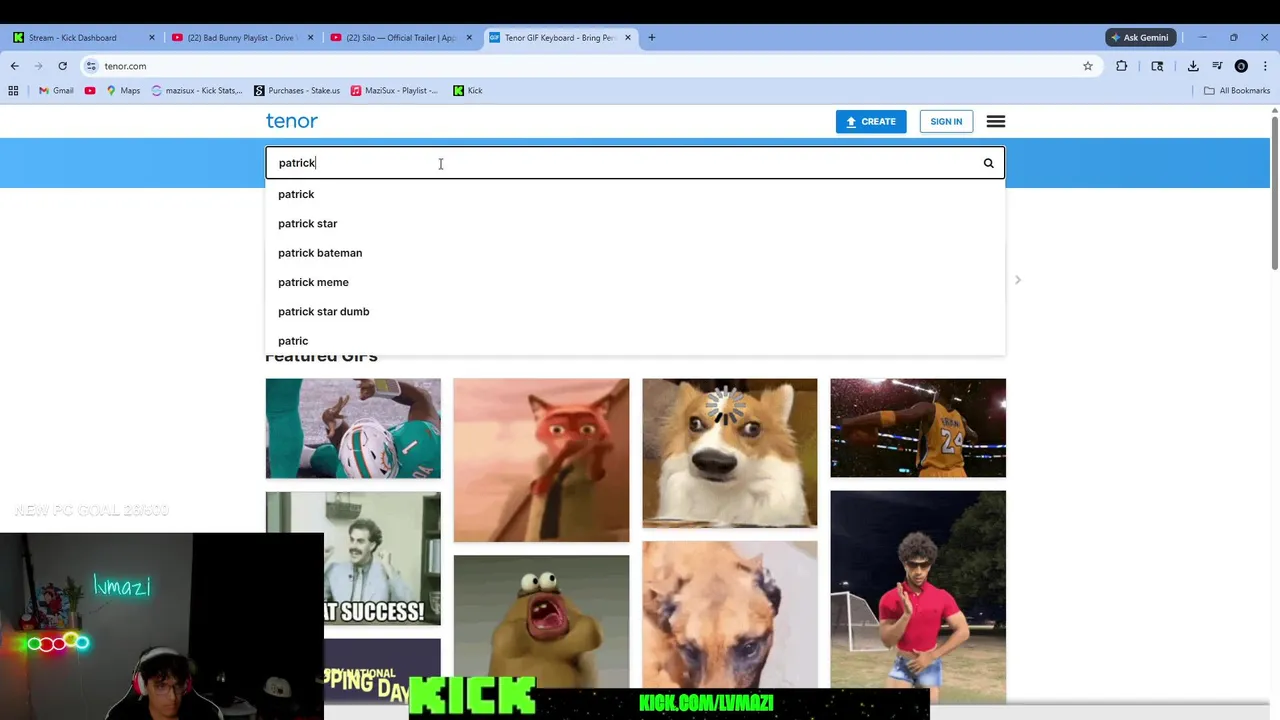1280x720 pixels.
Task: Close the Bad Bunny Playlist tab
Action: (310, 38)
